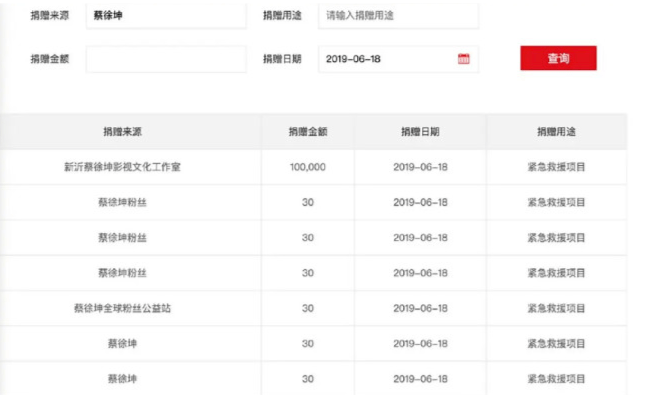The height and width of the screenshot is (395, 652).
Task: Focus the 捐赠来源 input containing 蔡徐坤
Action: pos(166,16)
